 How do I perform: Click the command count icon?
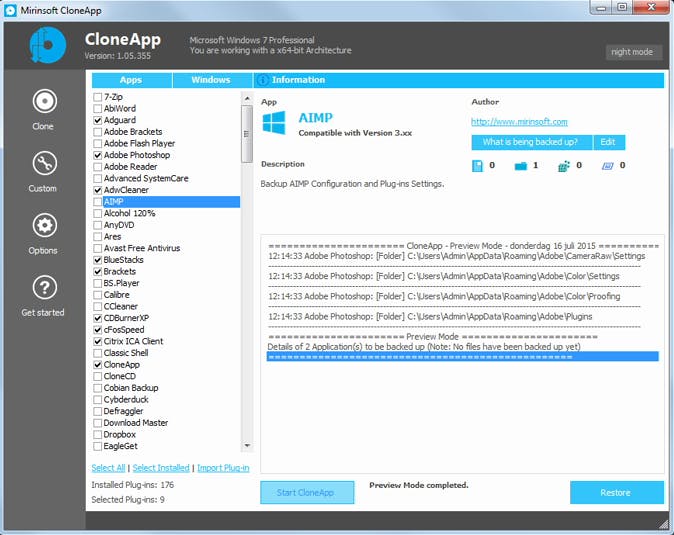(607, 166)
